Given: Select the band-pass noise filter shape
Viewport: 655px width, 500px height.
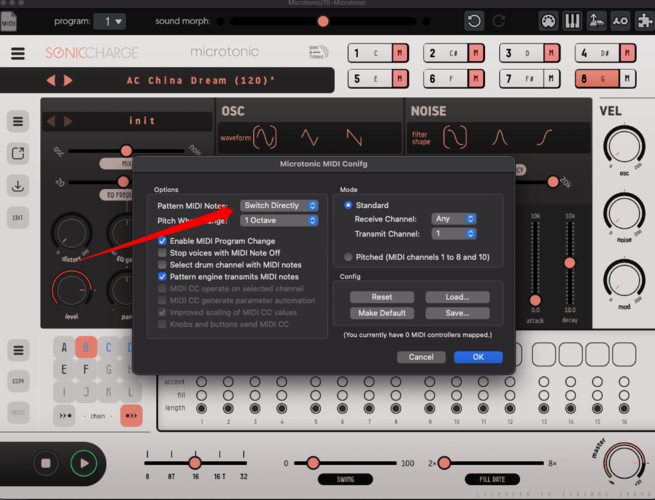Looking at the screenshot, I should pyautogui.click(x=500, y=137).
